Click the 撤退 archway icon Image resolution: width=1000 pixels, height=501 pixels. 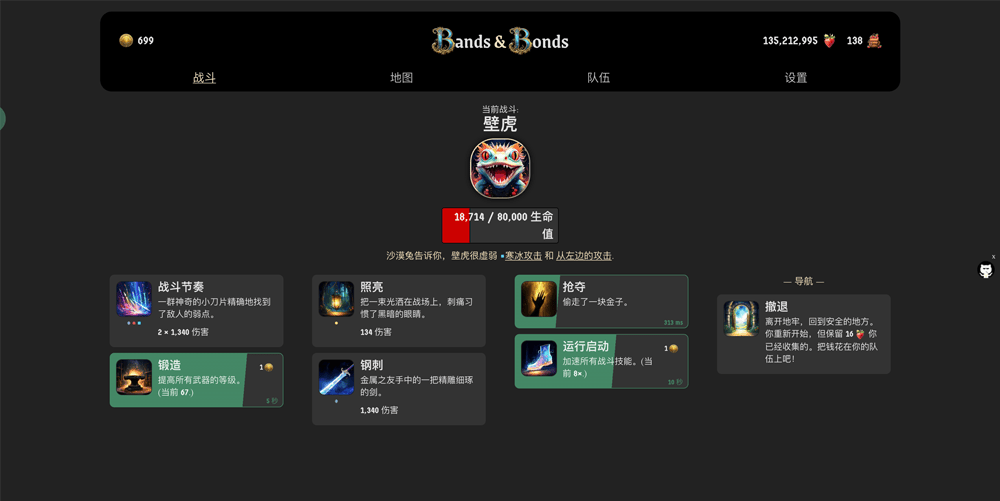coord(741,319)
